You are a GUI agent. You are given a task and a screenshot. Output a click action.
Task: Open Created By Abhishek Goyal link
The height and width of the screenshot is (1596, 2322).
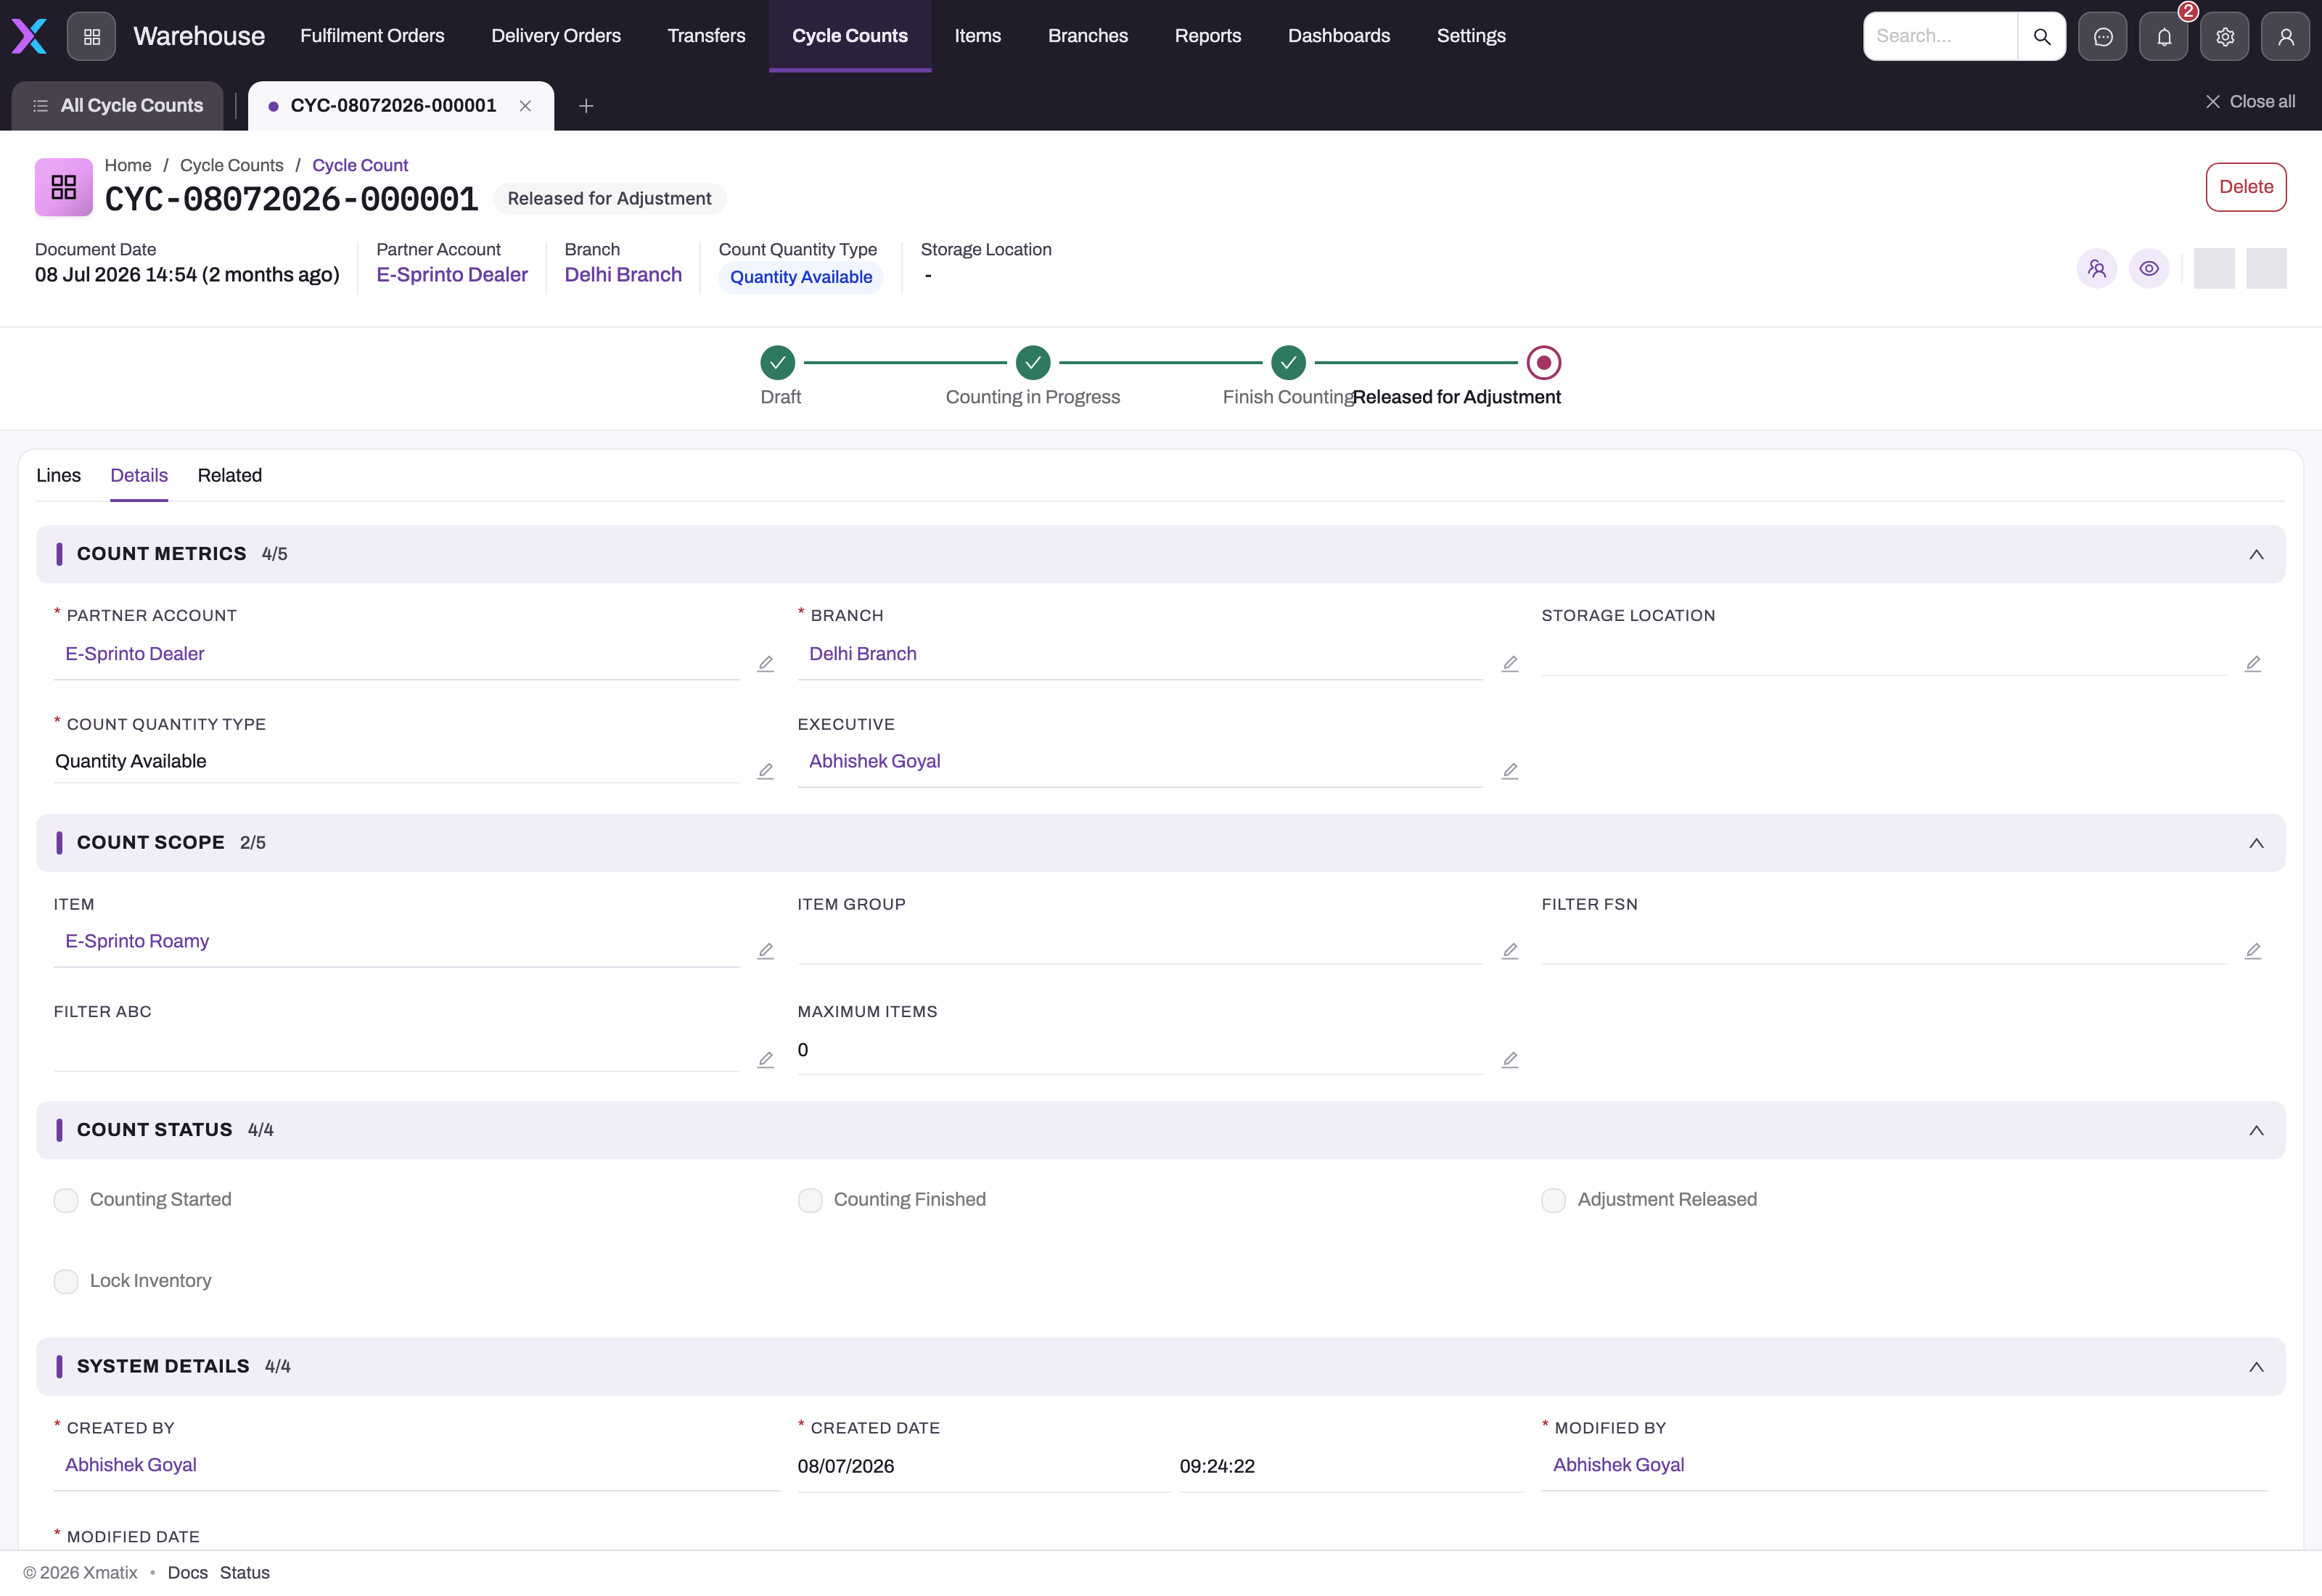point(131,1466)
